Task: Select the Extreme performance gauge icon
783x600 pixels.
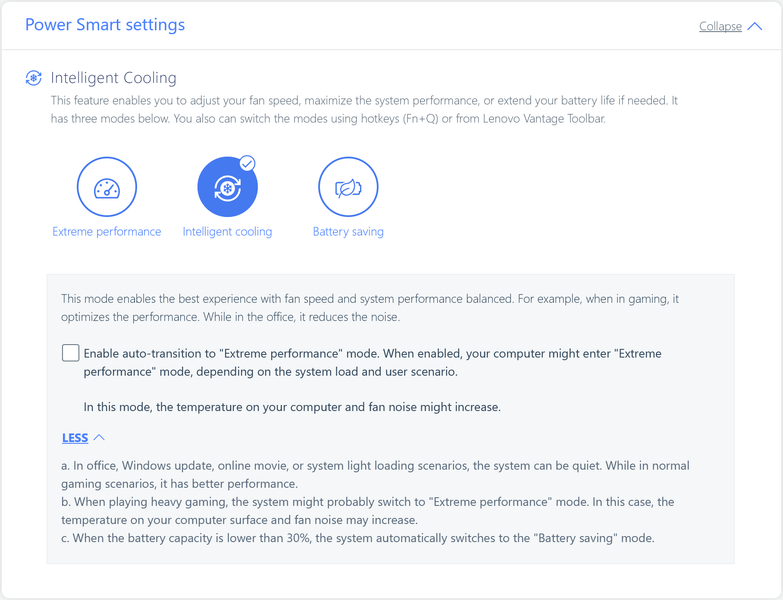Action: (x=107, y=187)
